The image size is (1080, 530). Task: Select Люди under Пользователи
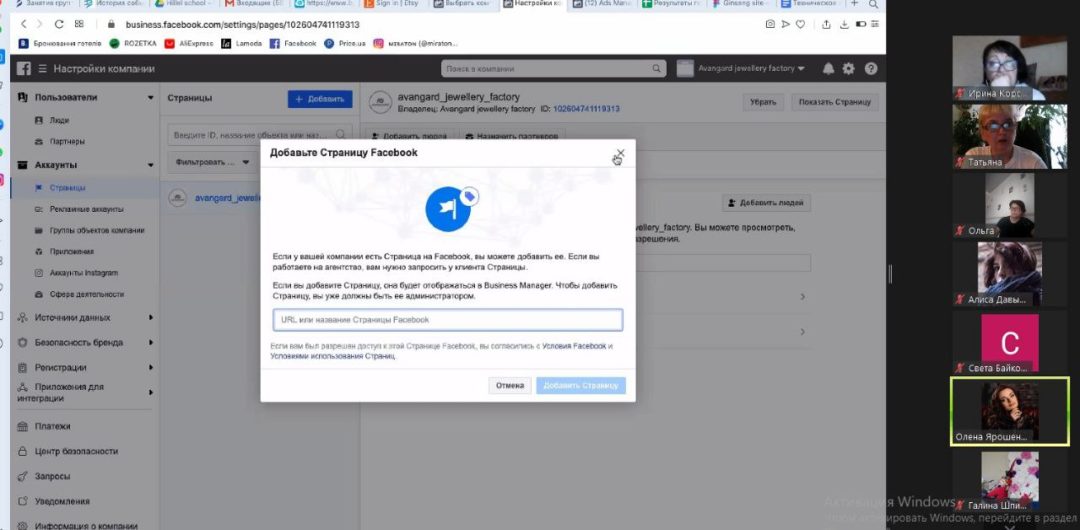tap(59, 120)
